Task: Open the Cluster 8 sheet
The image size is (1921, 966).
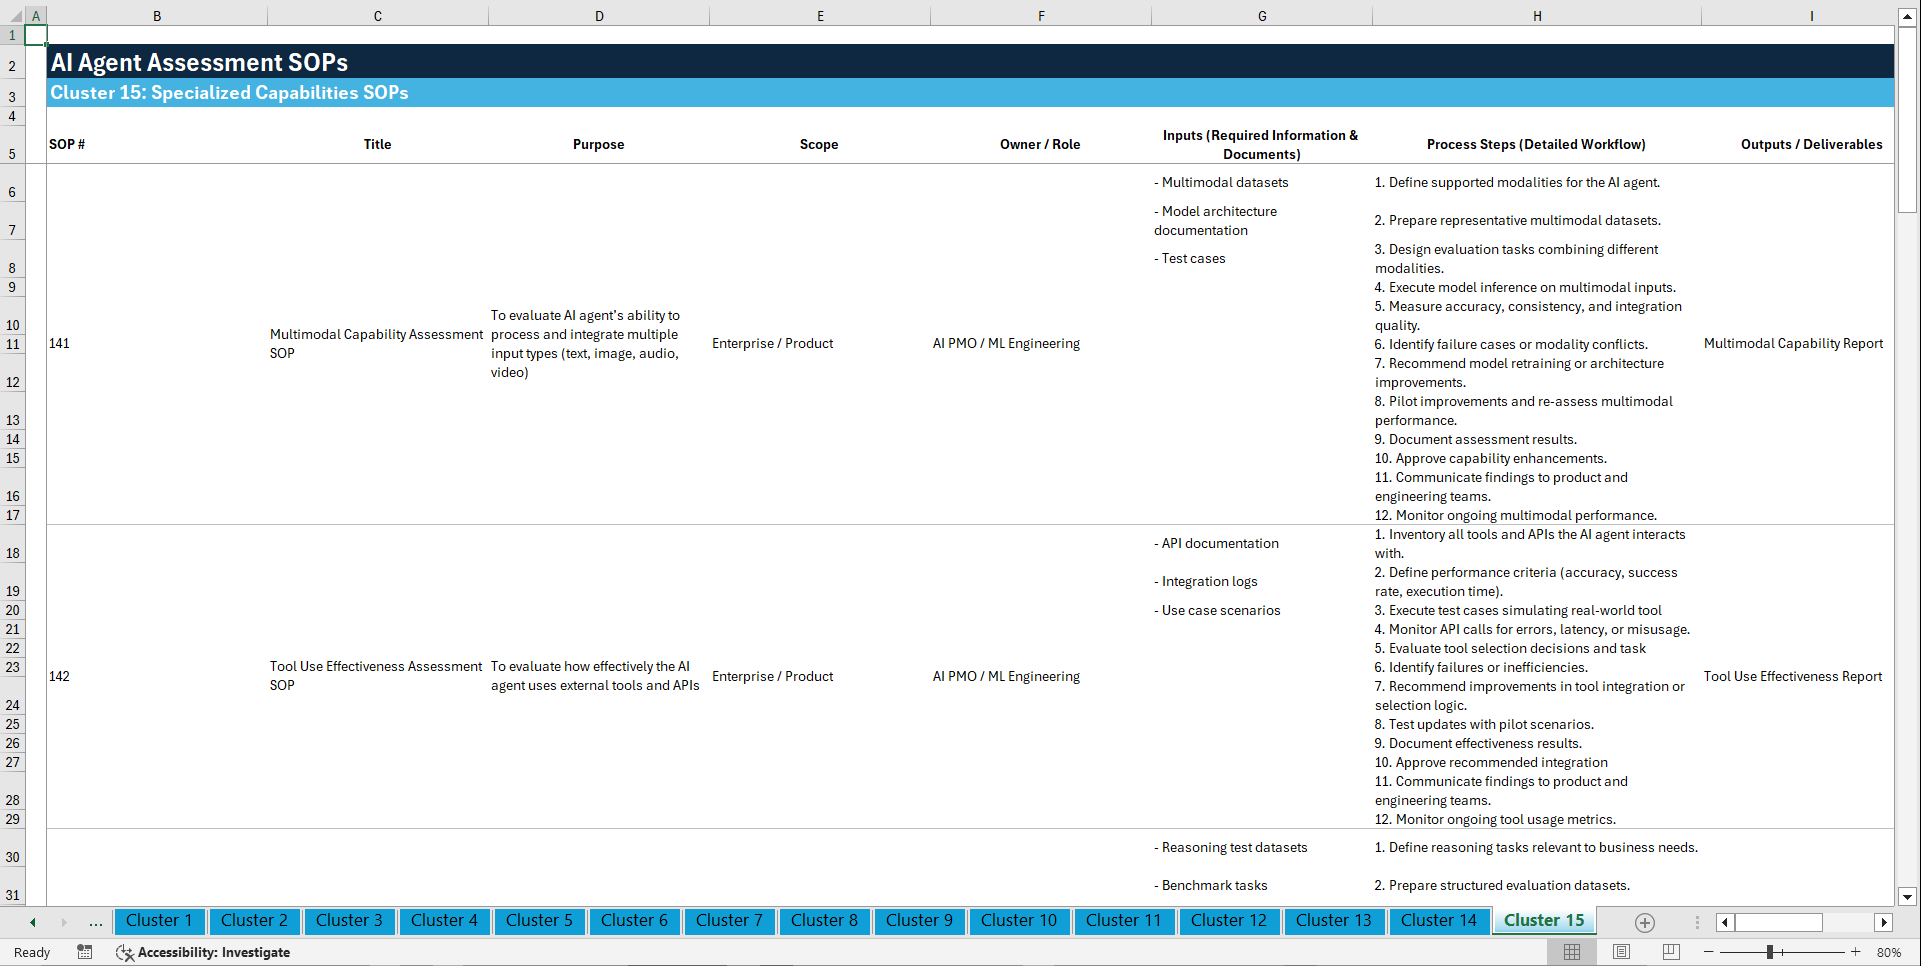Action: click(824, 921)
